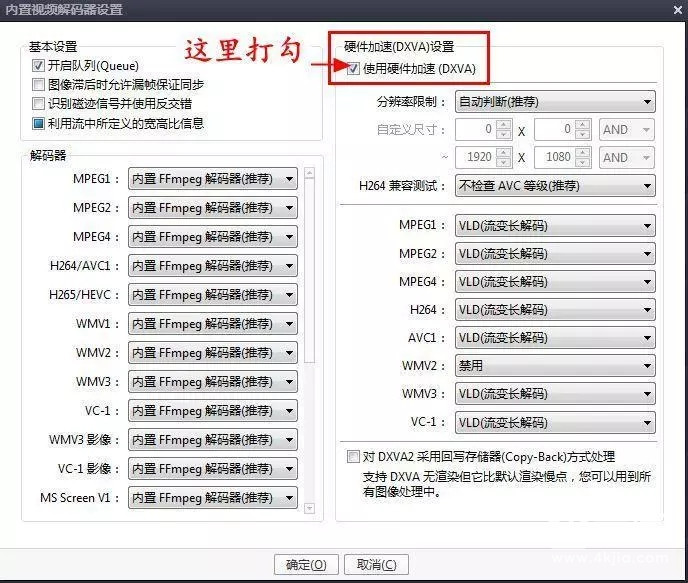This screenshot has height=583, width=688.
Task: Click 取消(C) button
Action: click(376, 564)
